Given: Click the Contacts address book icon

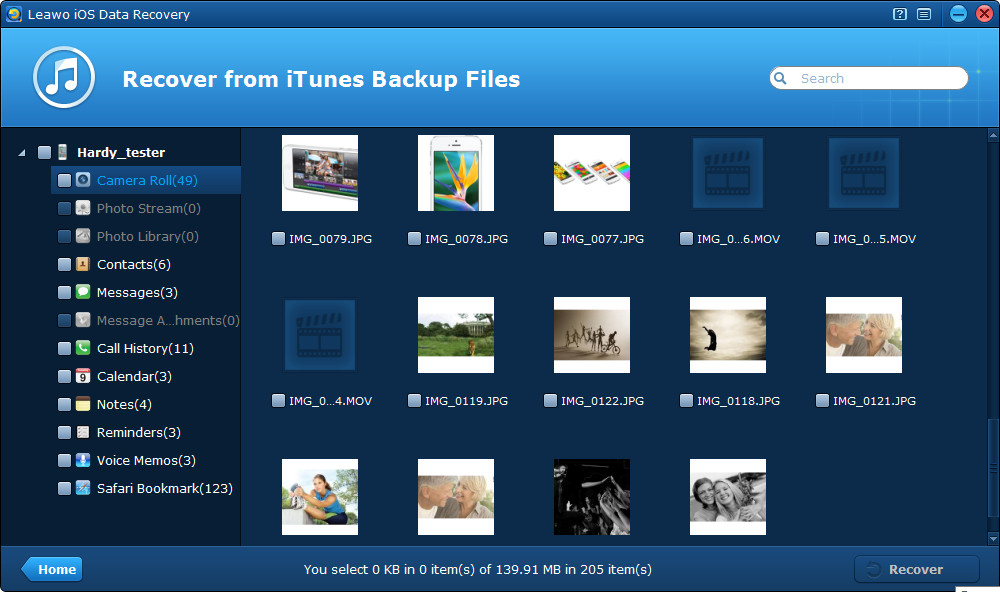Looking at the screenshot, I should click(x=83, y=264).
